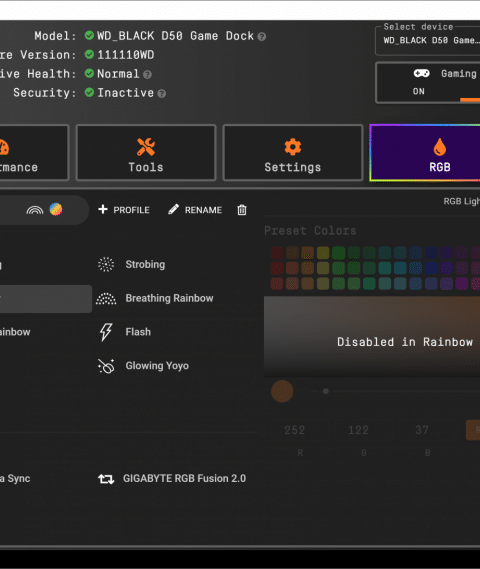Toggle Gaming mode ON button
480x569 pixels.
(x=428, y=83)
